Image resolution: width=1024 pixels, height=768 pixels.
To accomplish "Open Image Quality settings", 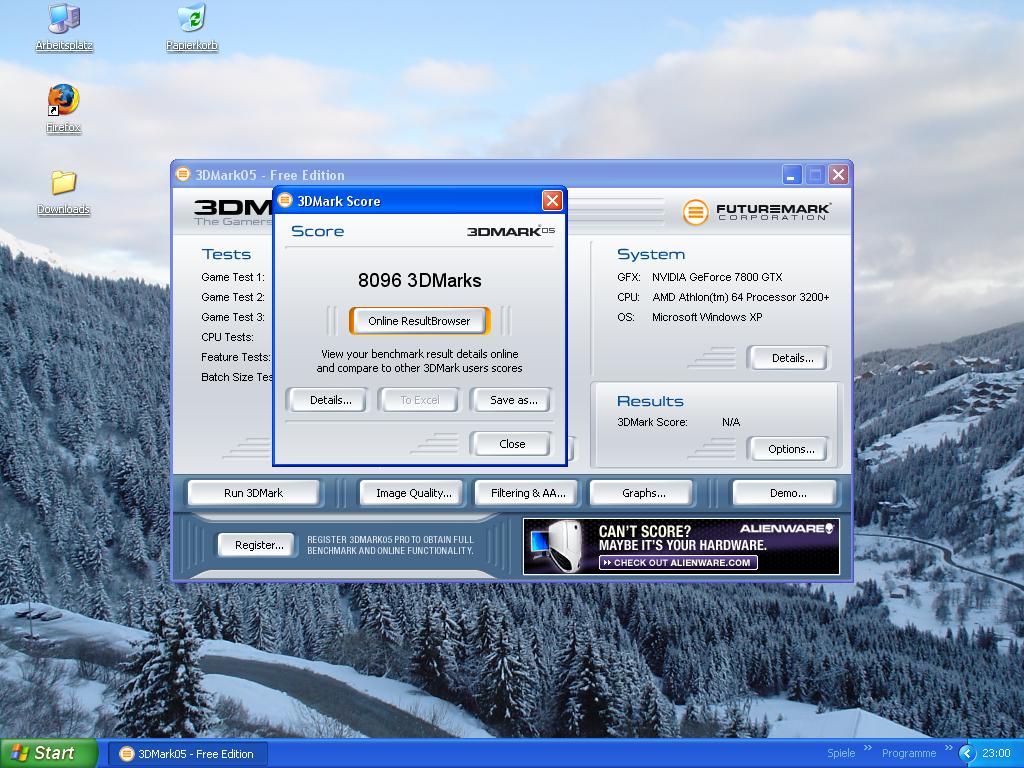I will [413, 493].
